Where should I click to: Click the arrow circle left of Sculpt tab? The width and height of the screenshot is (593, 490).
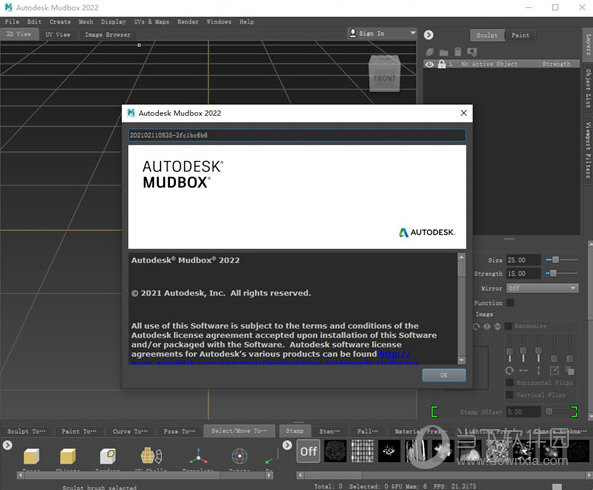(x=428, y=35)
